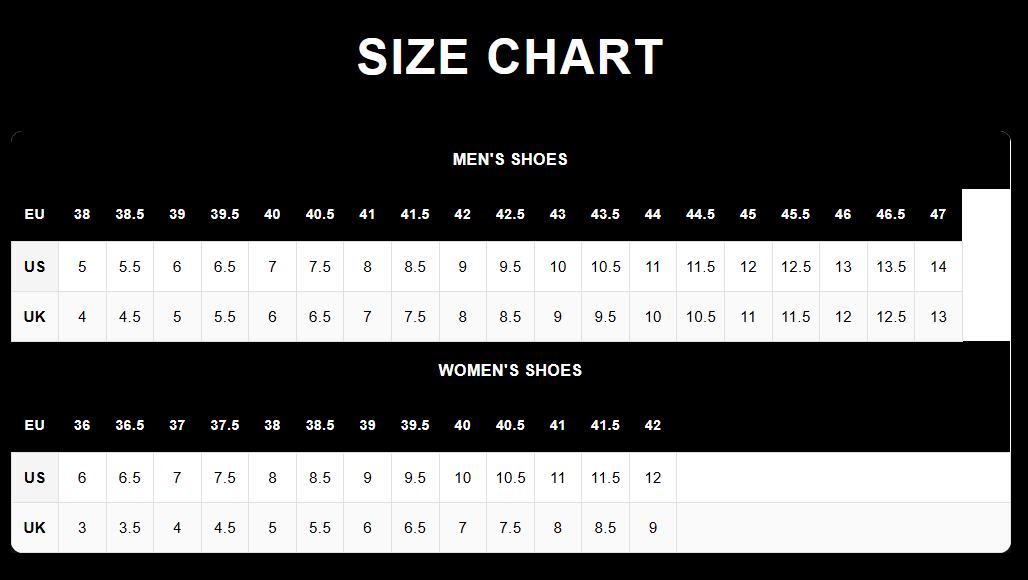Click men's table EU row label
Screen dimensions: 1028x580
pos(35,214)
